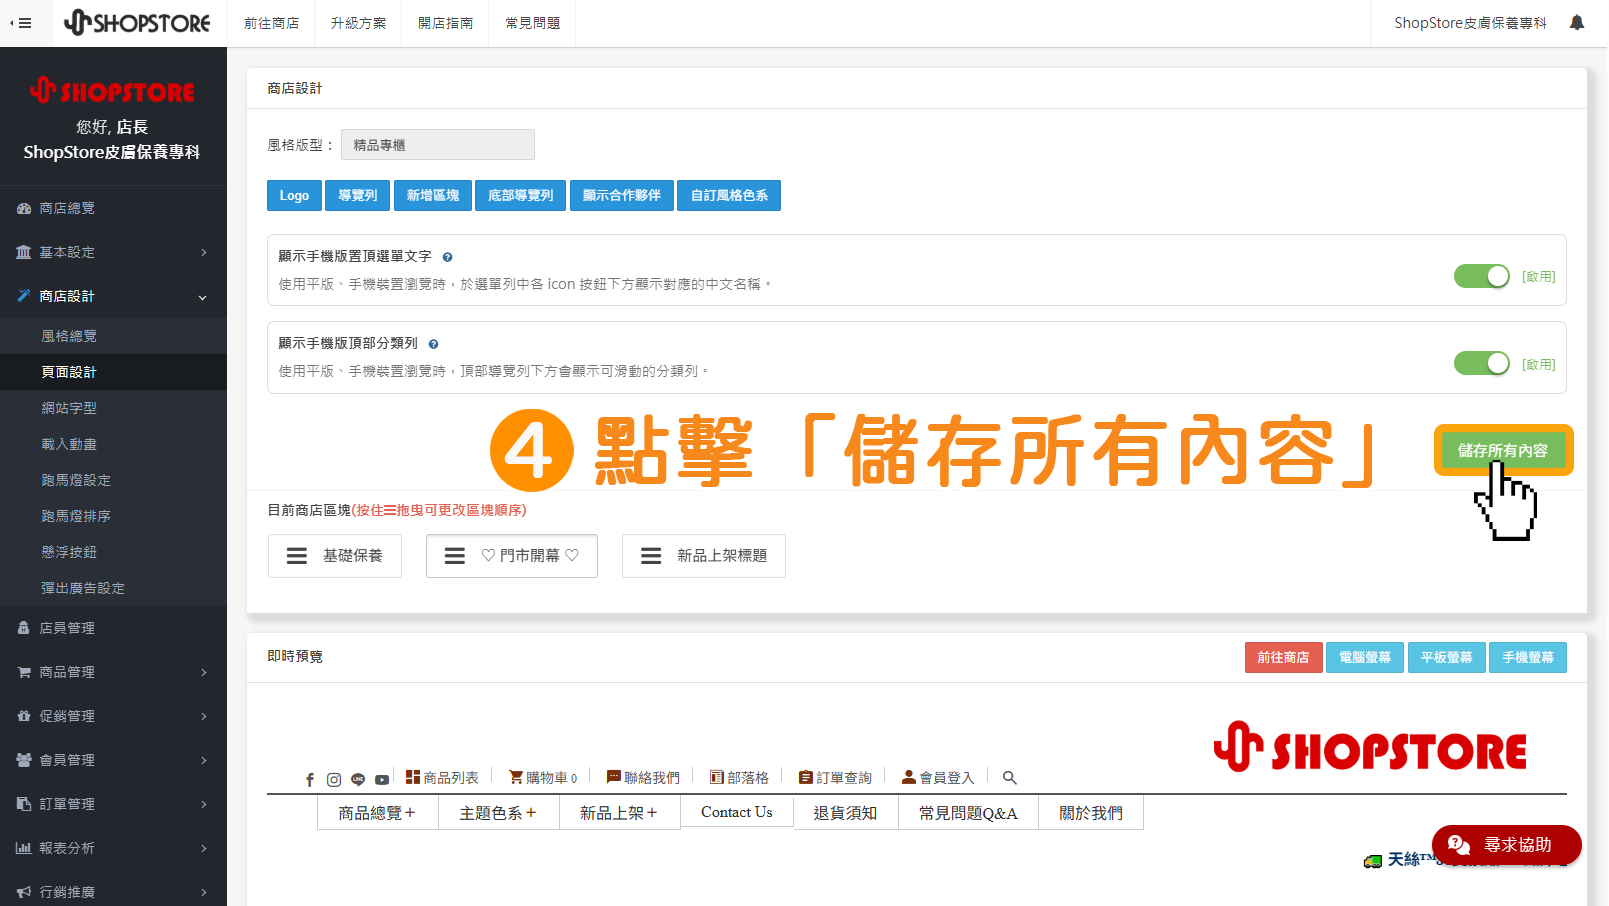Image resolution: width=1609 pixels, height=906 pixels.
Task: Click the help icon beside 顯示手機版置頂選單文字
Action: tap(447, 257)
